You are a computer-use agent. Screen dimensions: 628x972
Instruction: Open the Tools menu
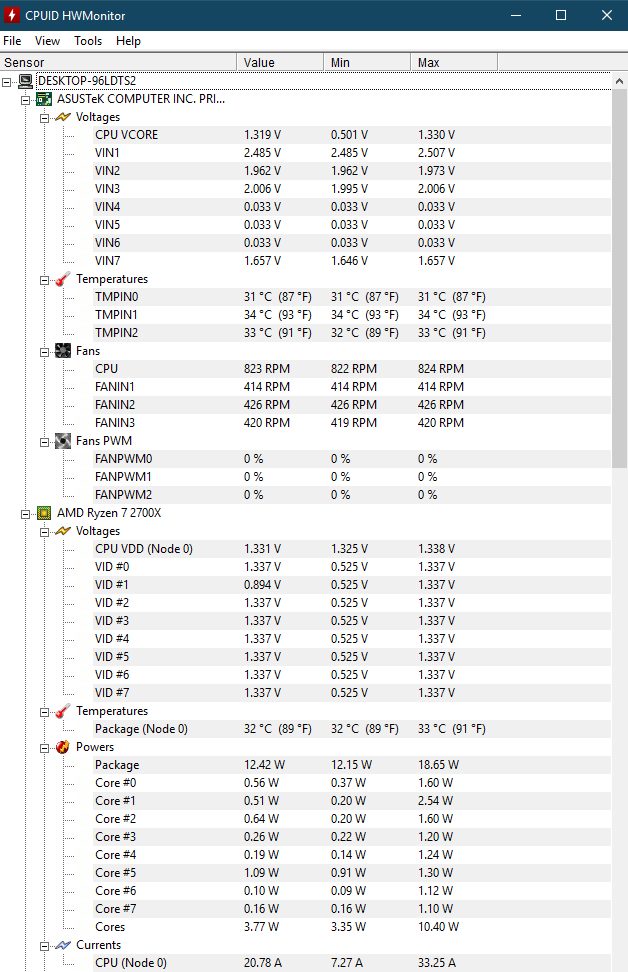[x=88, y=41]
